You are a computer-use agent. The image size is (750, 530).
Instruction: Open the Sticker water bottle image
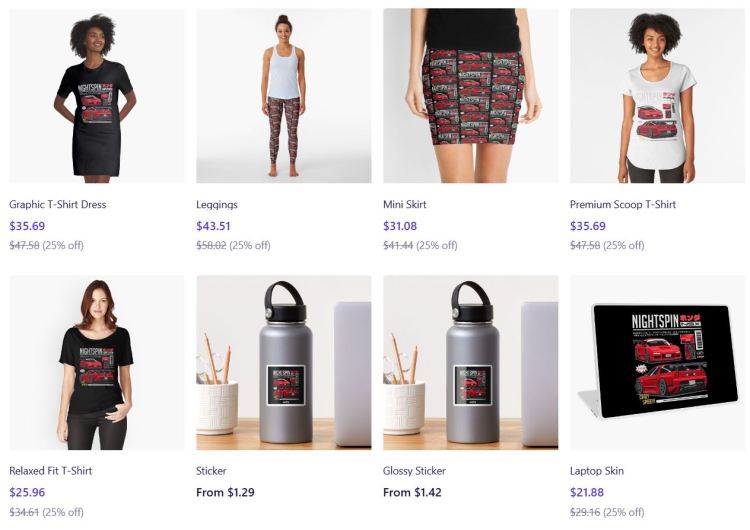coord(284,363)
